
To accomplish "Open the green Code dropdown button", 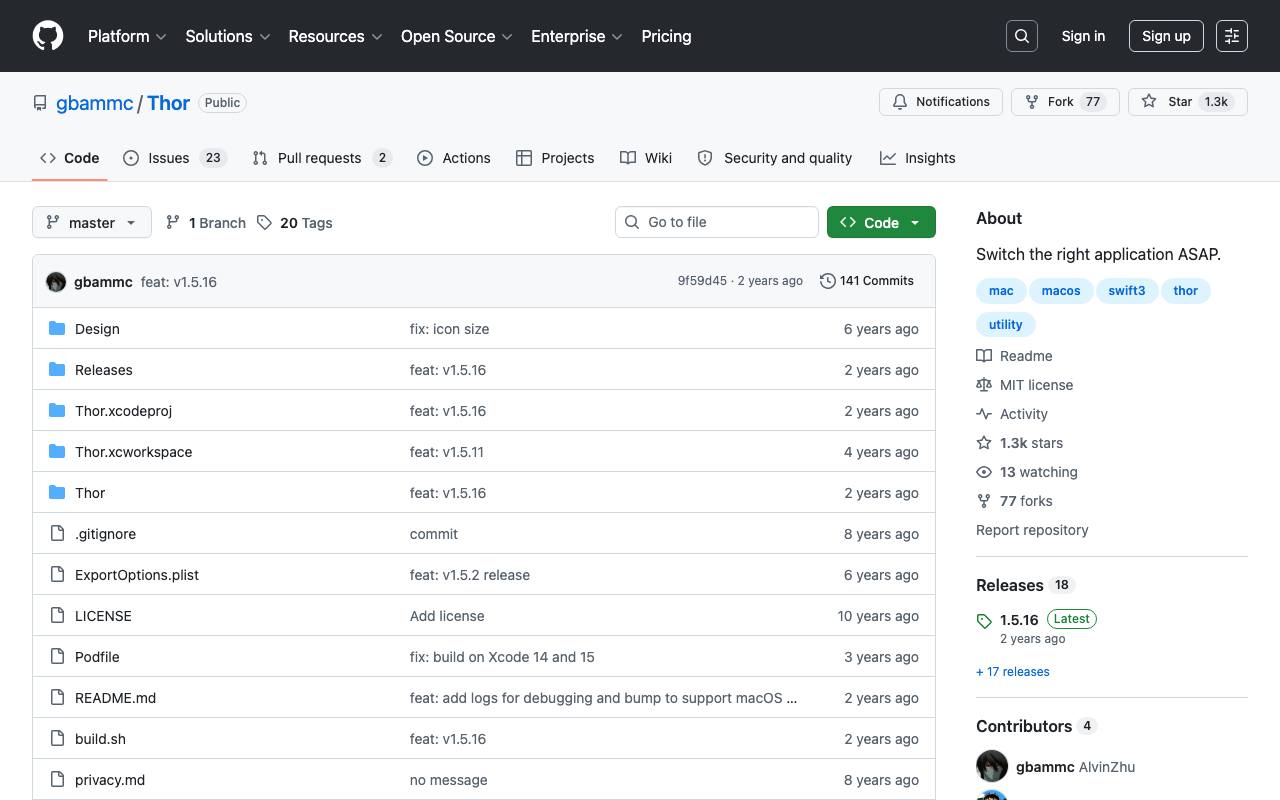I will 881,222.
